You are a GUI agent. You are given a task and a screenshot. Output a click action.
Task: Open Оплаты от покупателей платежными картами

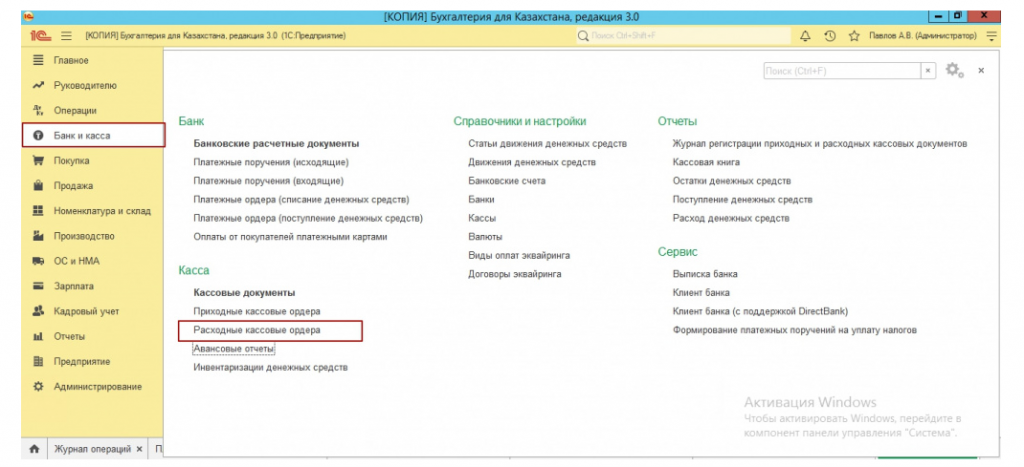pyautogui.click(x=291, y=236)
